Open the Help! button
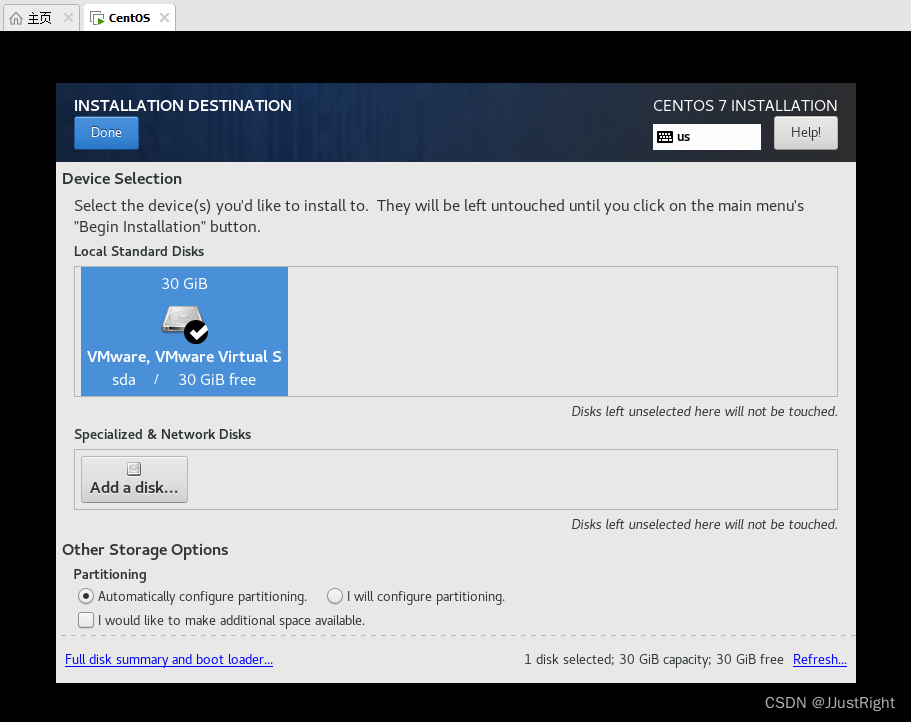 click(x=805, y=132)
